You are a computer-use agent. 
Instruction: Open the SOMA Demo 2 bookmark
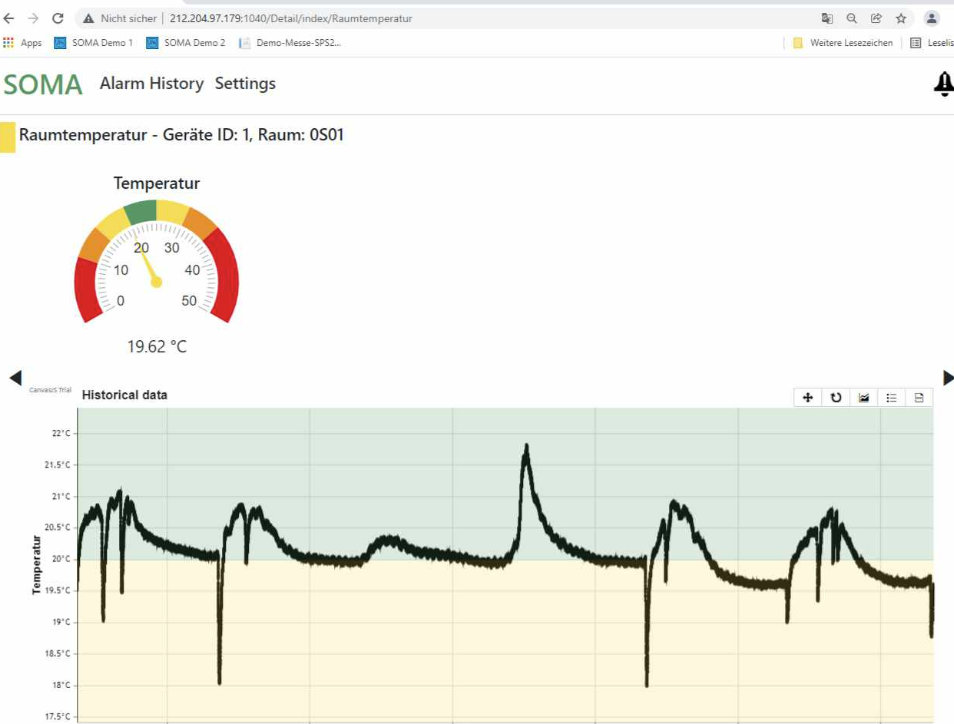pyautogui.click(x=186, y=43)
